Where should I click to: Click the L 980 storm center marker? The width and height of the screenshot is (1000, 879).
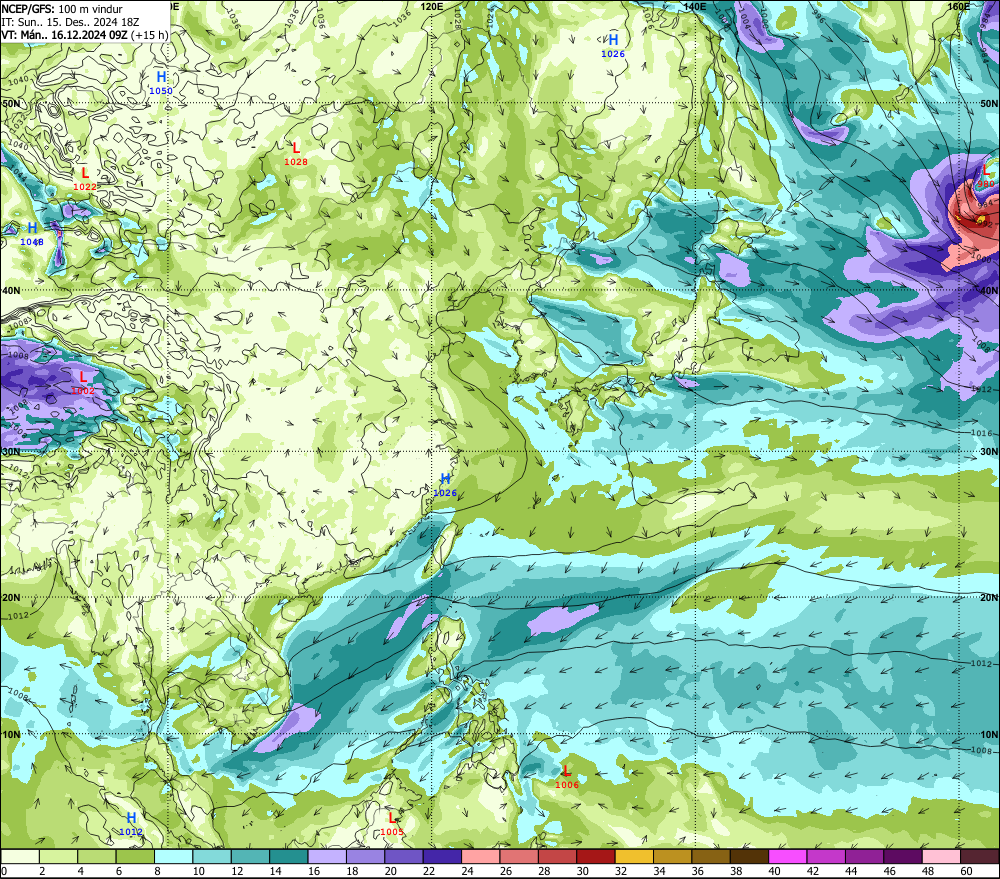[x=986, y=176]
